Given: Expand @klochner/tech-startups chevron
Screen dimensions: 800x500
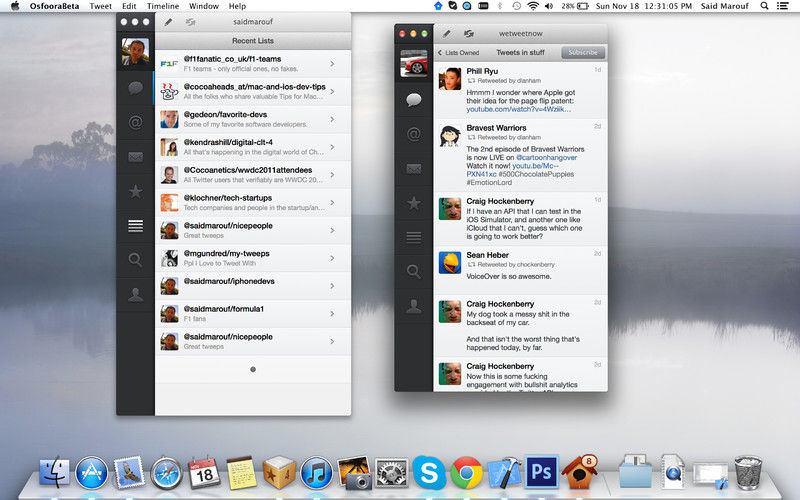Looking at the screenshot, I should coord(332,203).
